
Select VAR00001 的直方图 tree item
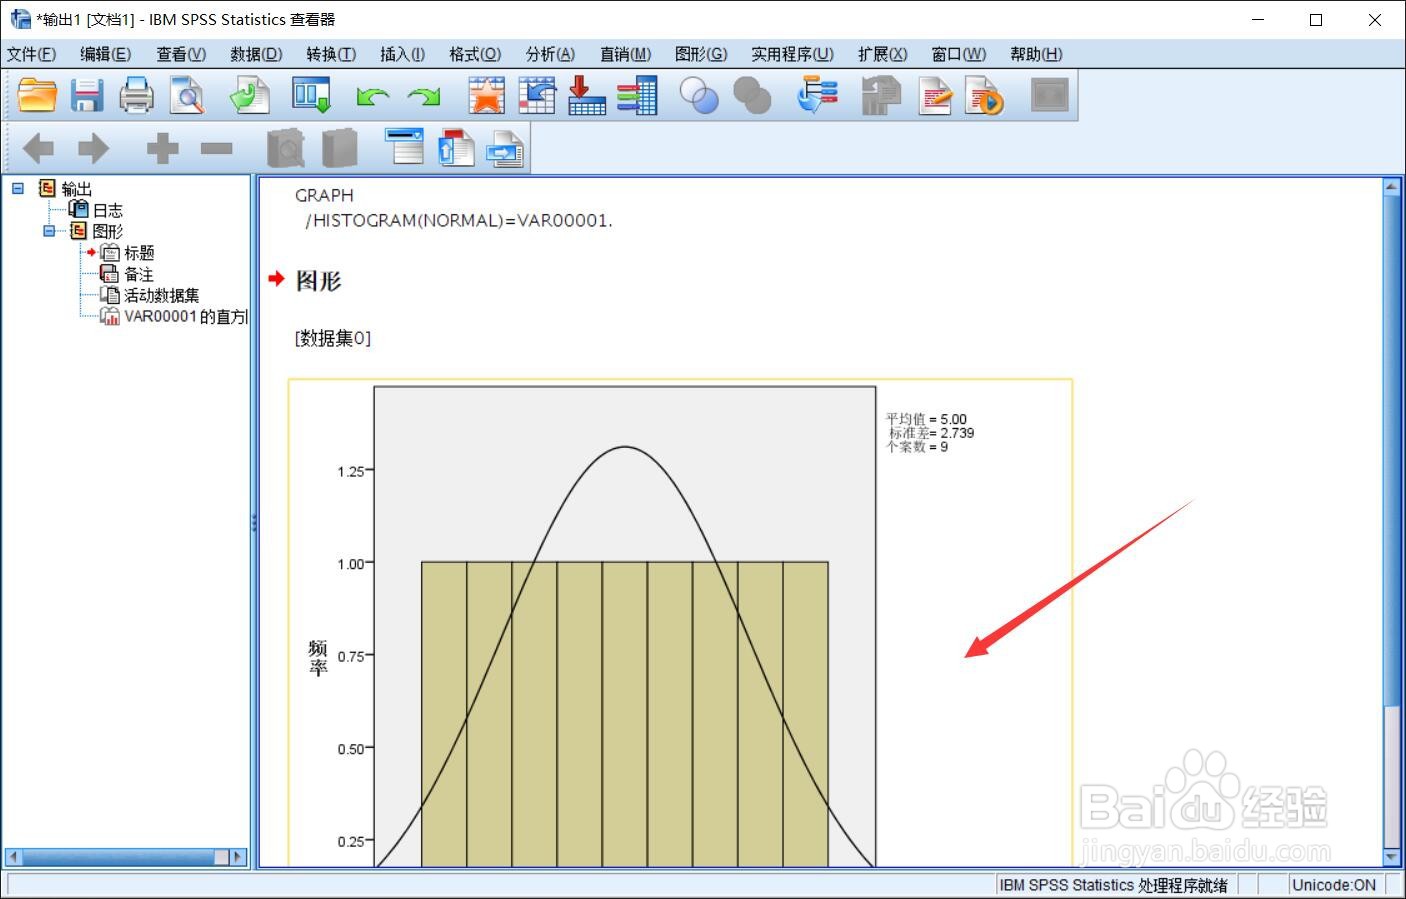pyautogui.click(x=185, y=316)
